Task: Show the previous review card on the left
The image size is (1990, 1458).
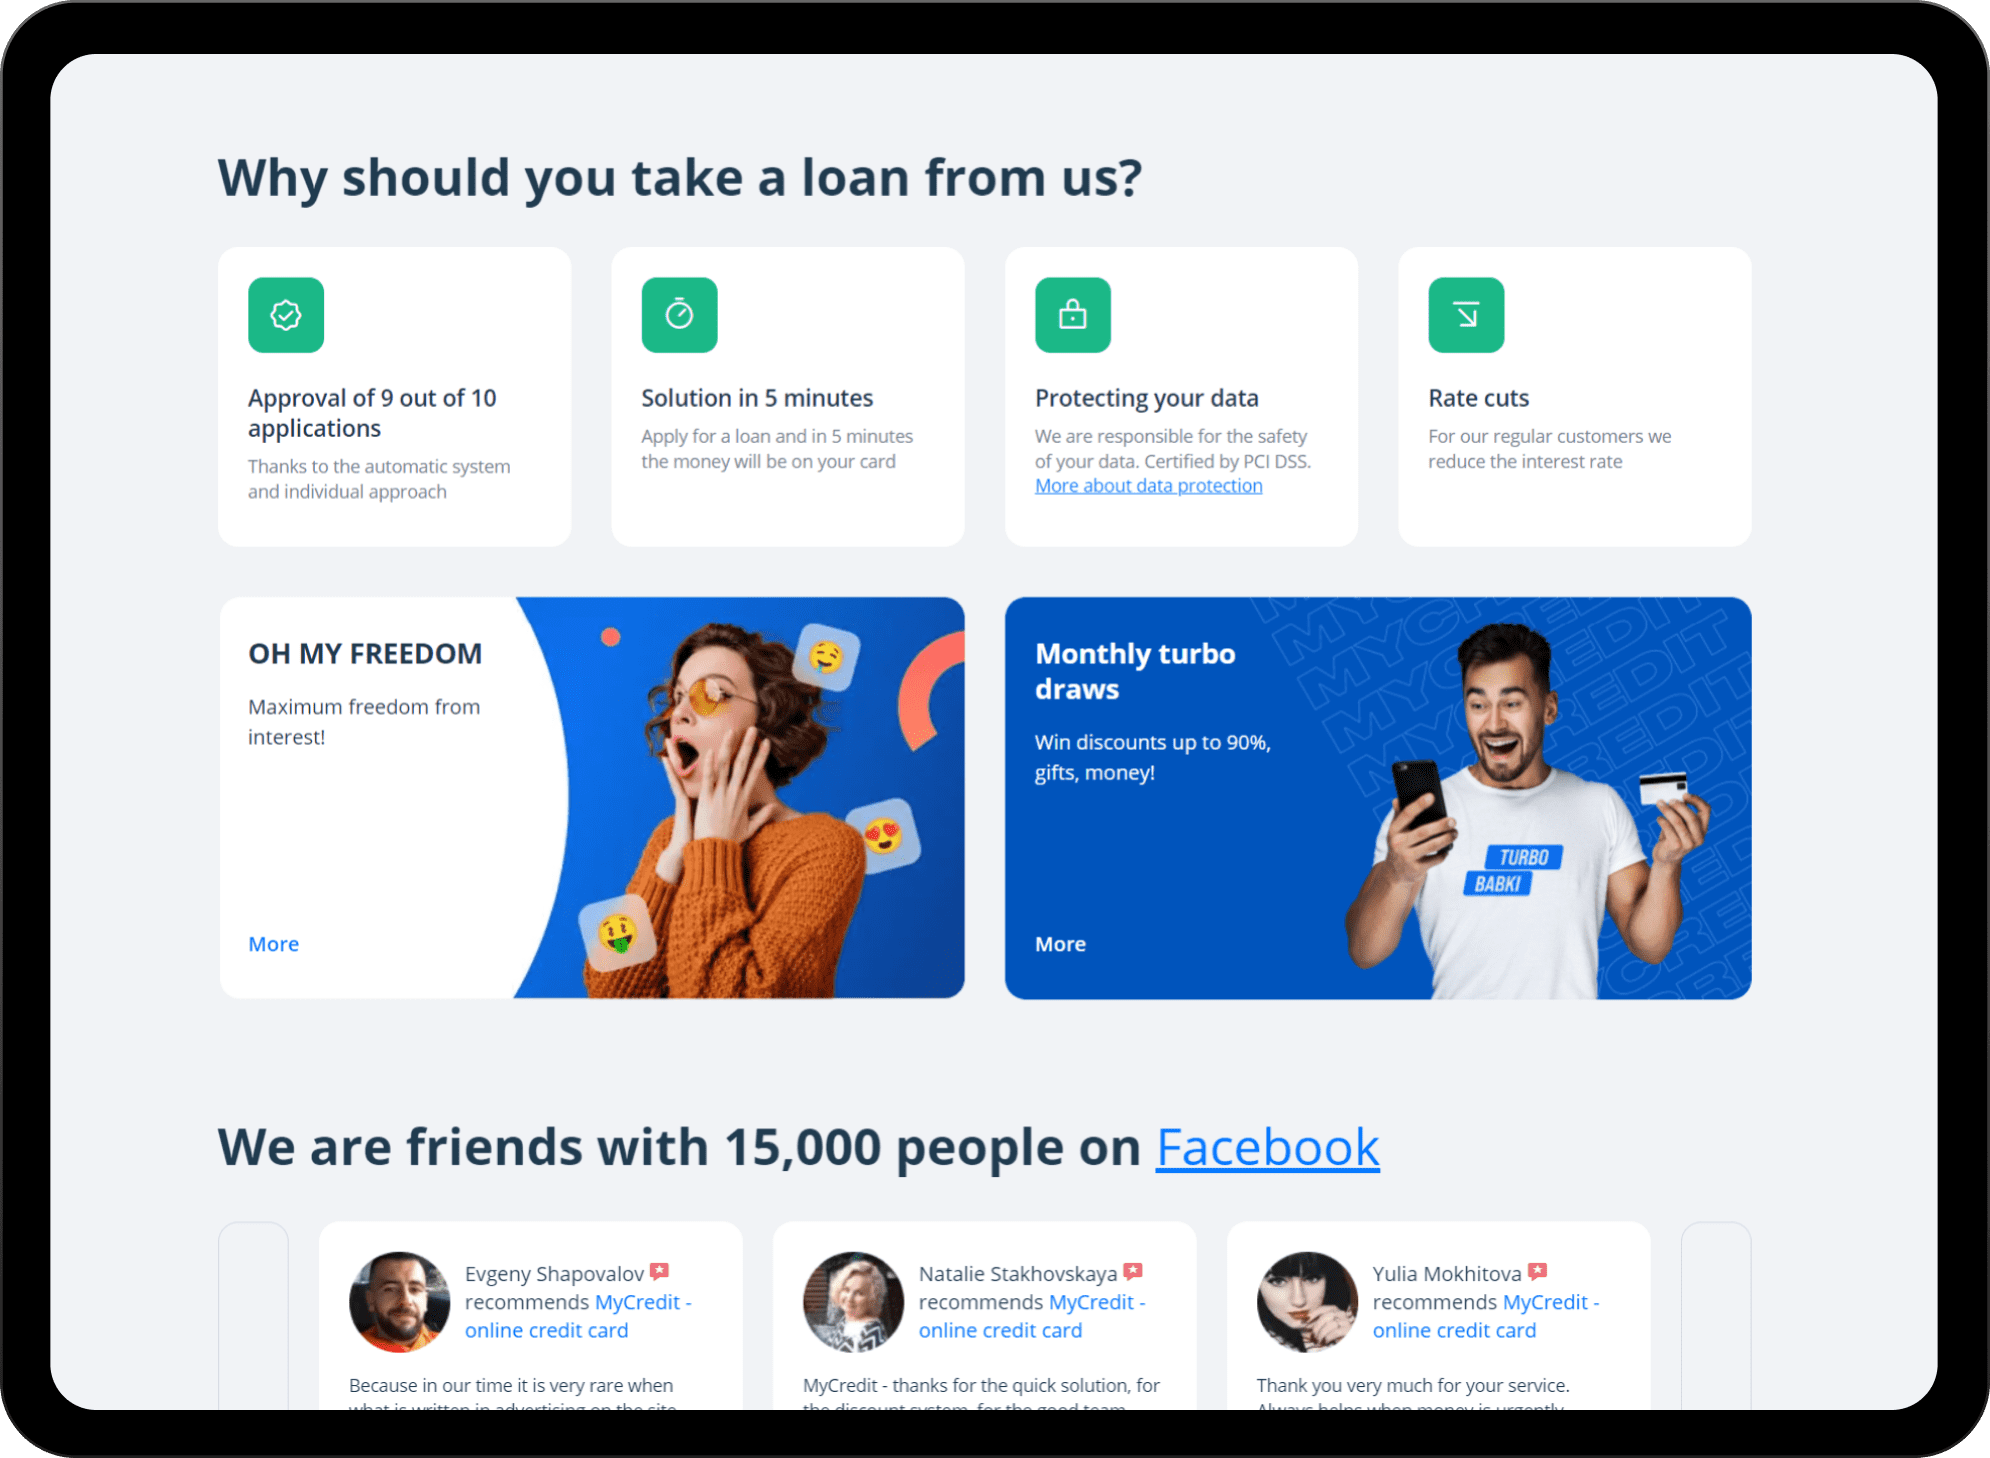Action: click(x=253, y=1315)
